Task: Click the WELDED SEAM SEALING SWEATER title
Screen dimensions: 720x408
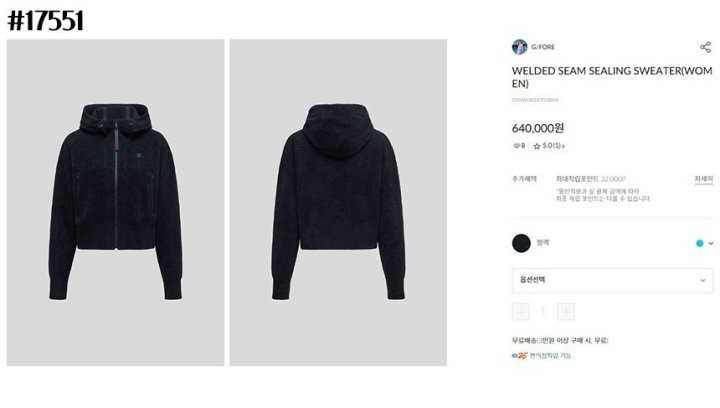Action: (612, 77)
